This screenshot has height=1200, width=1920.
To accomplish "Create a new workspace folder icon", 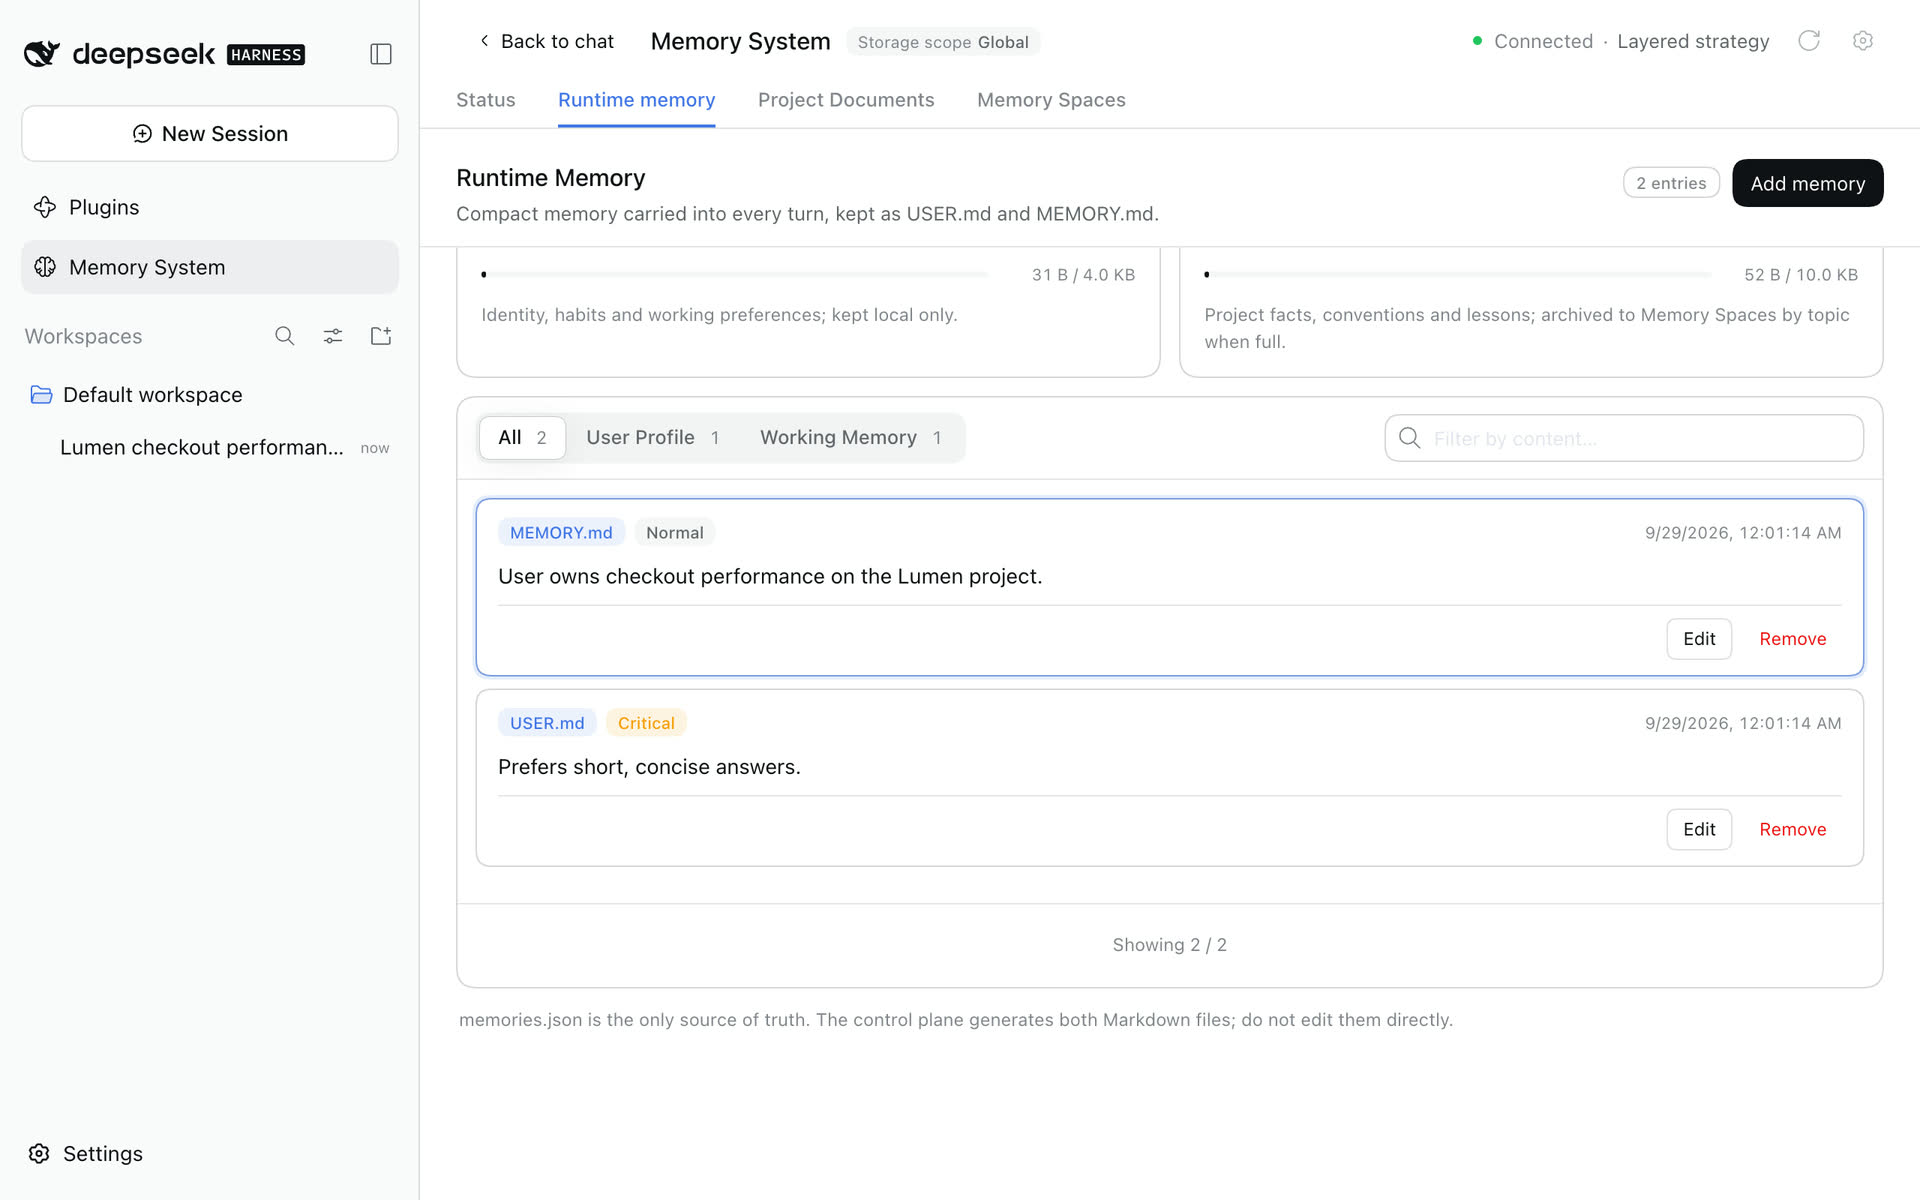I will 381,336.
